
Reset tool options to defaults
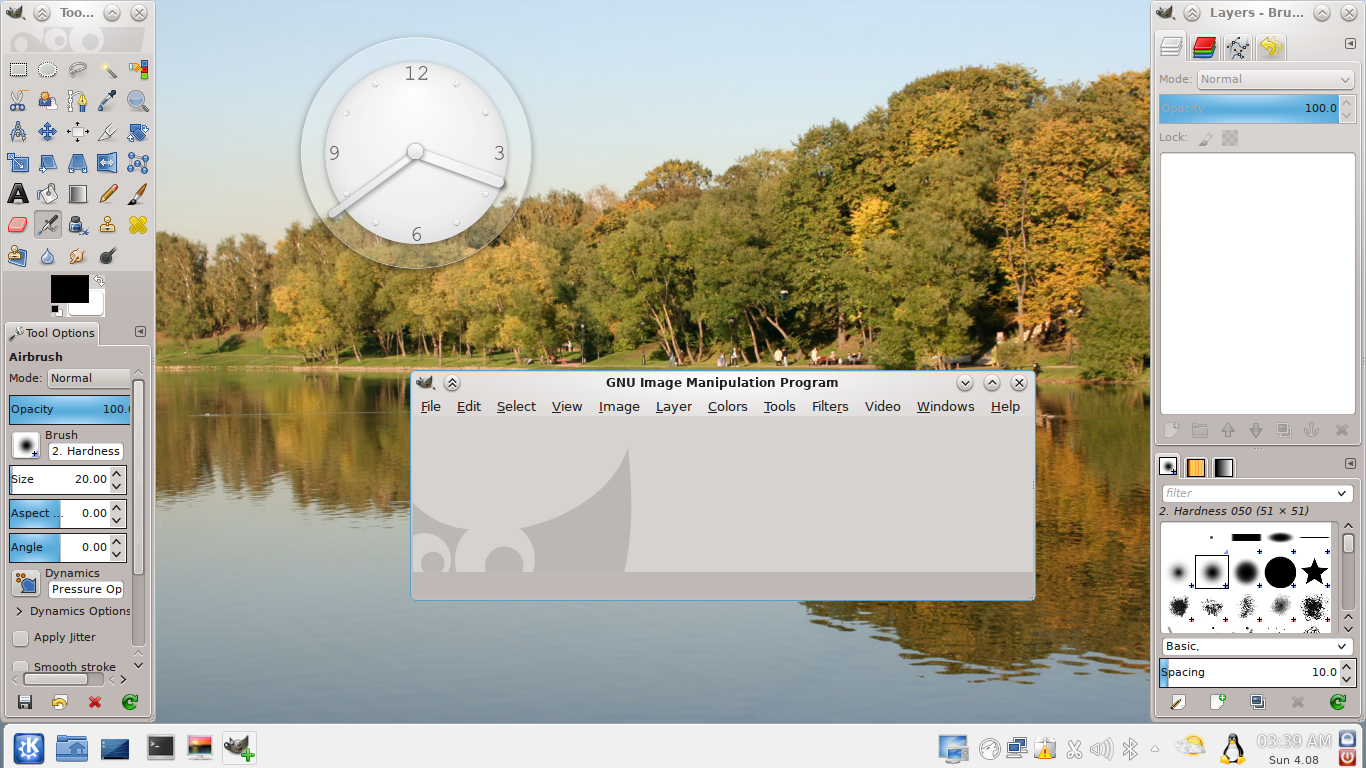point(130,702)
